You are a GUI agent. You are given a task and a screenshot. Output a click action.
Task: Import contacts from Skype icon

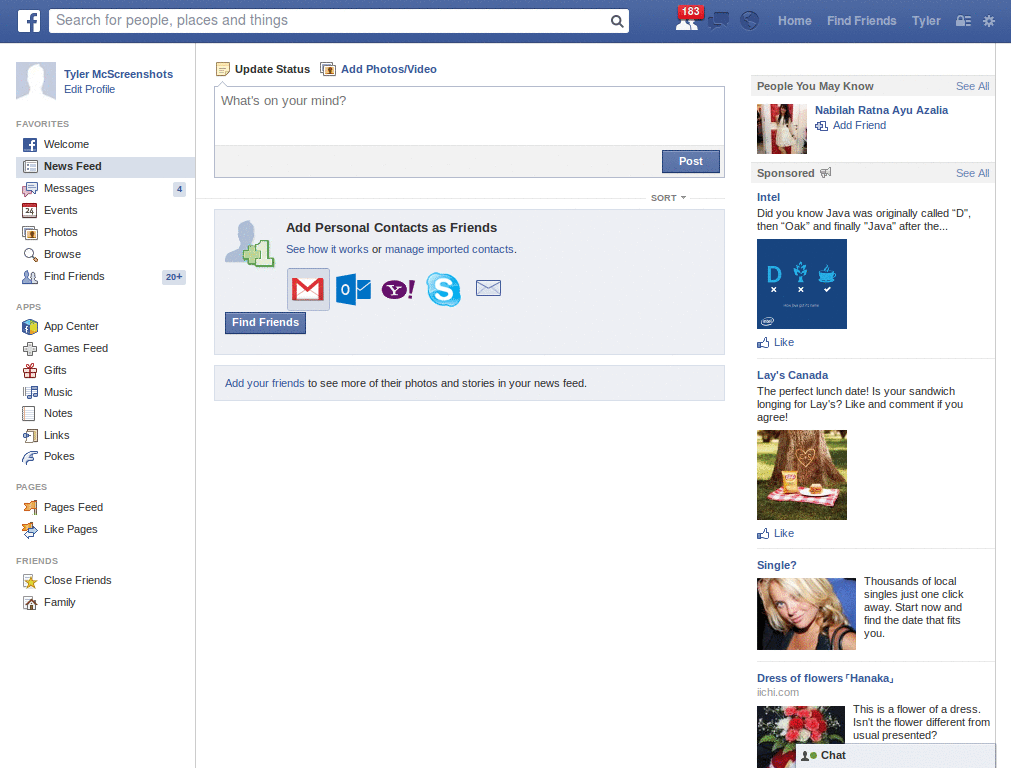point(443,289)
